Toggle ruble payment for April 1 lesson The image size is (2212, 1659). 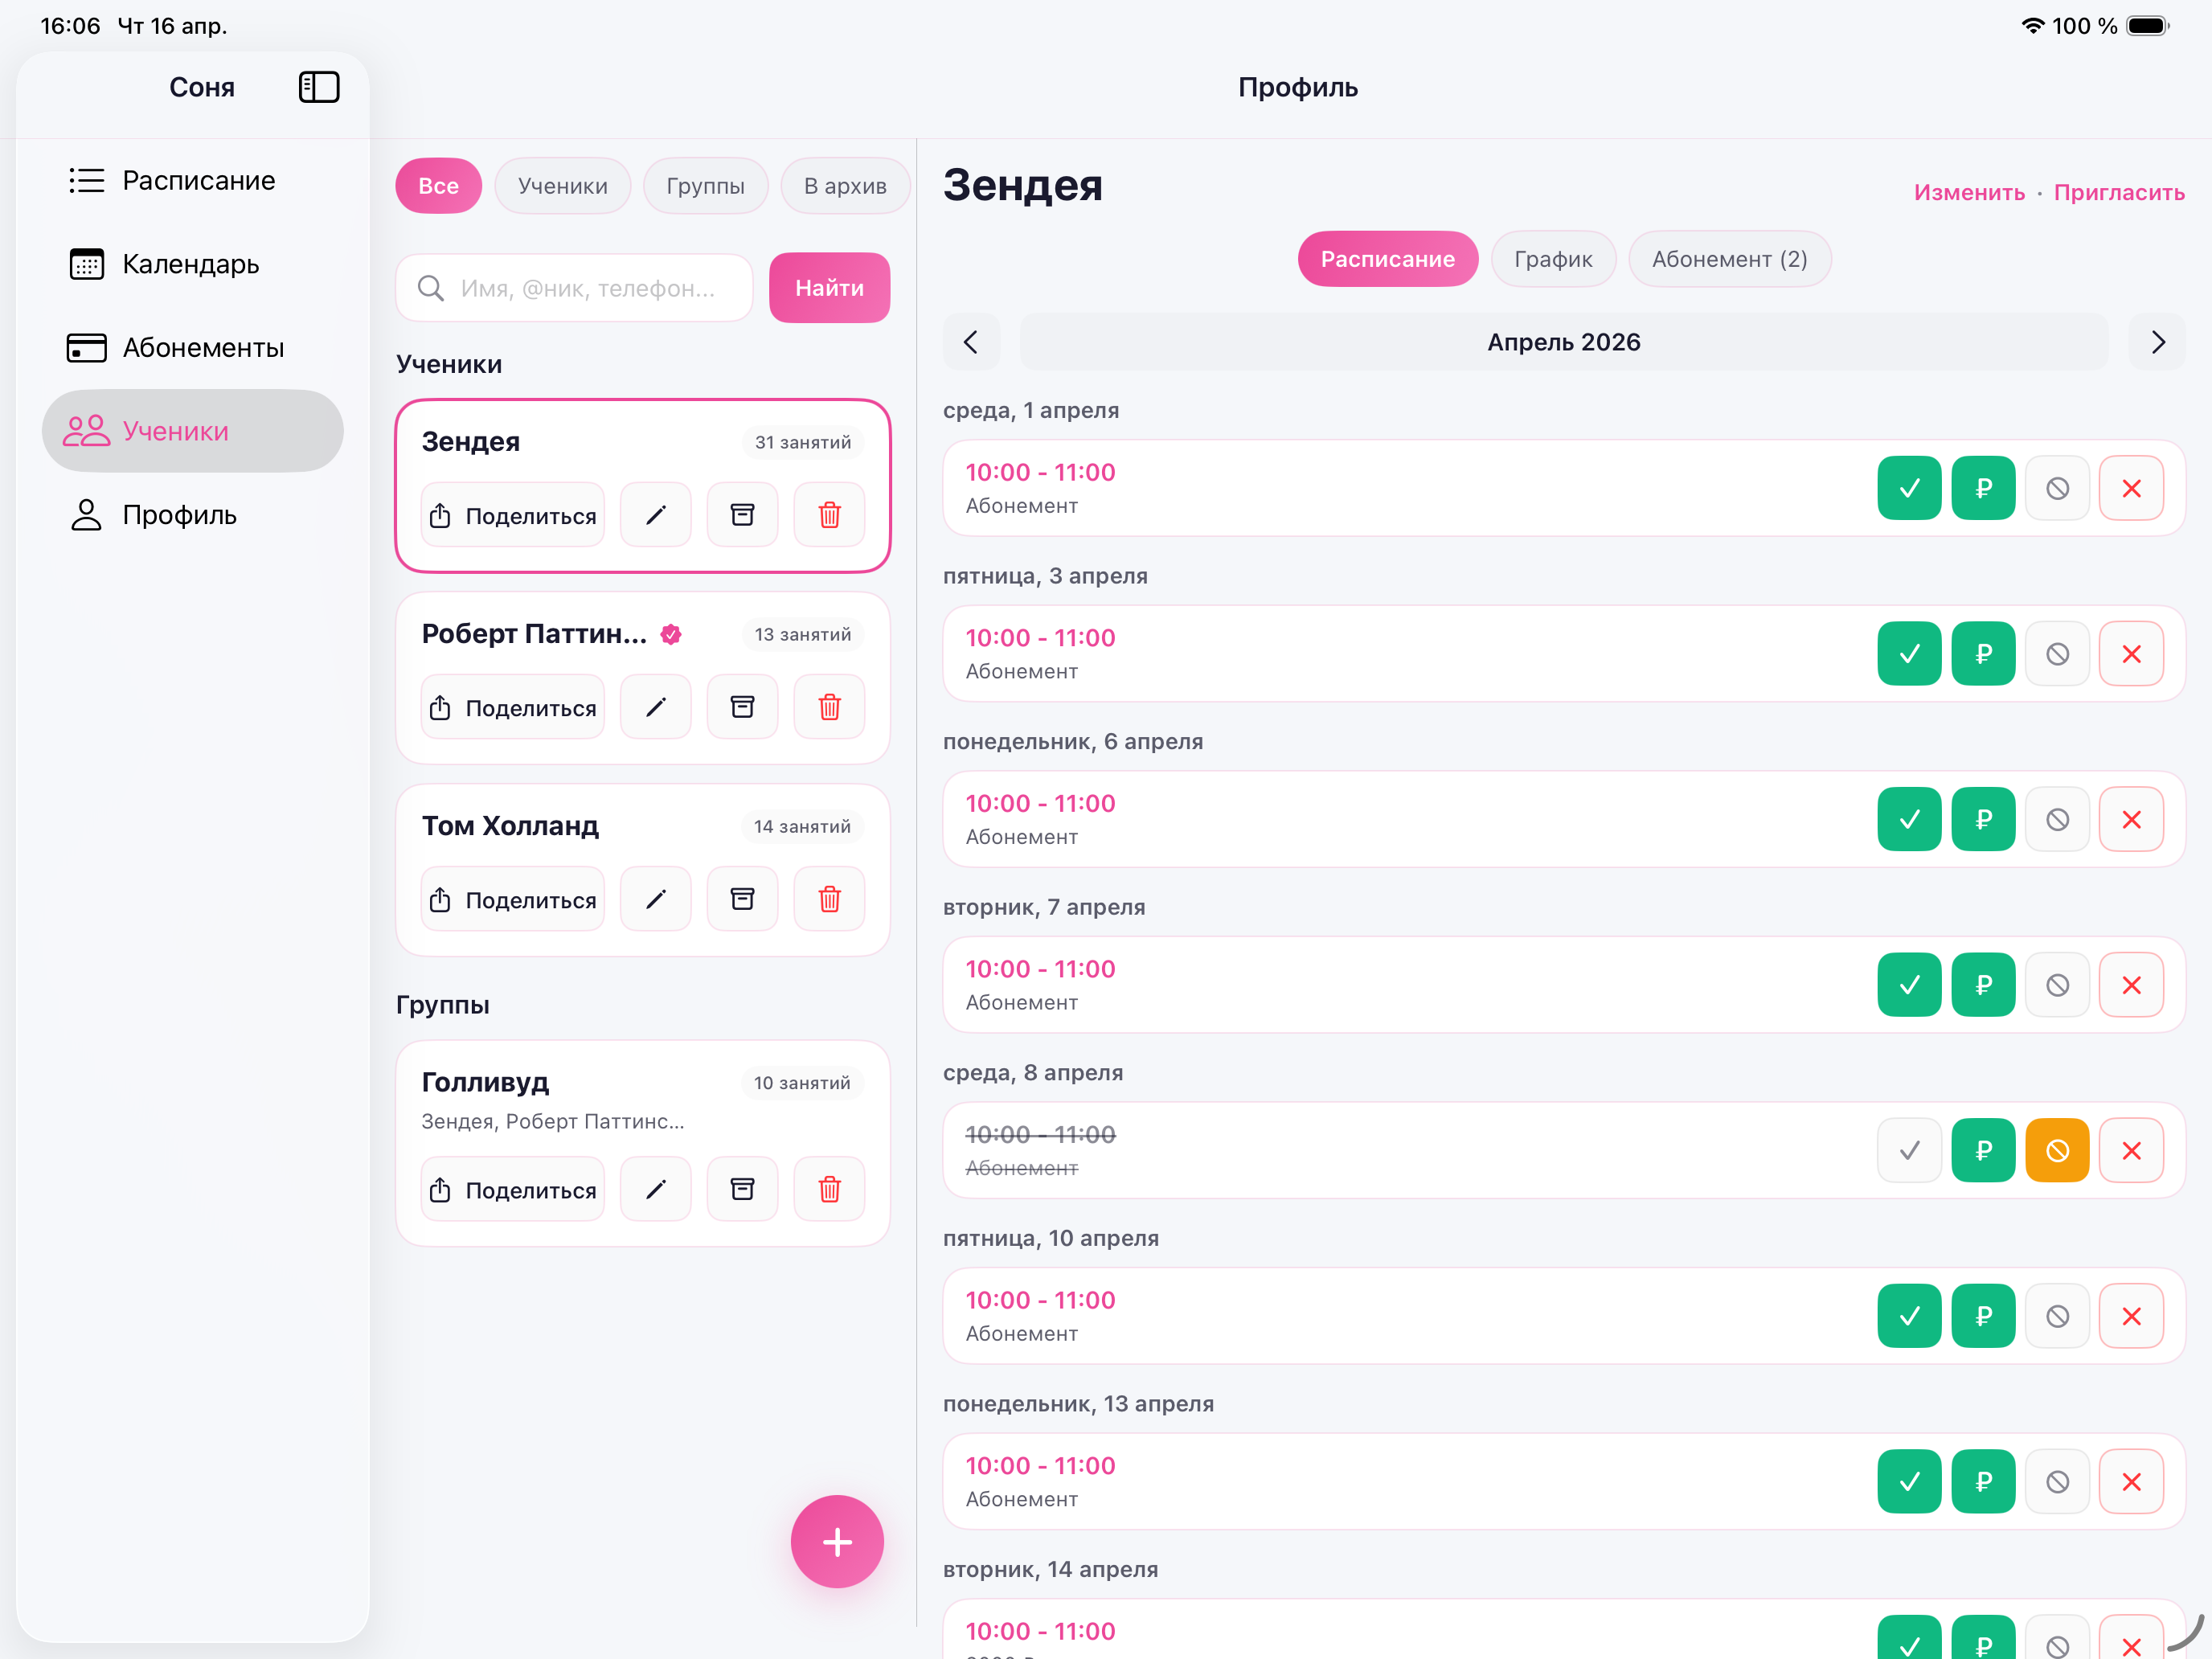pyautogui.click(x=1982, y=488)
